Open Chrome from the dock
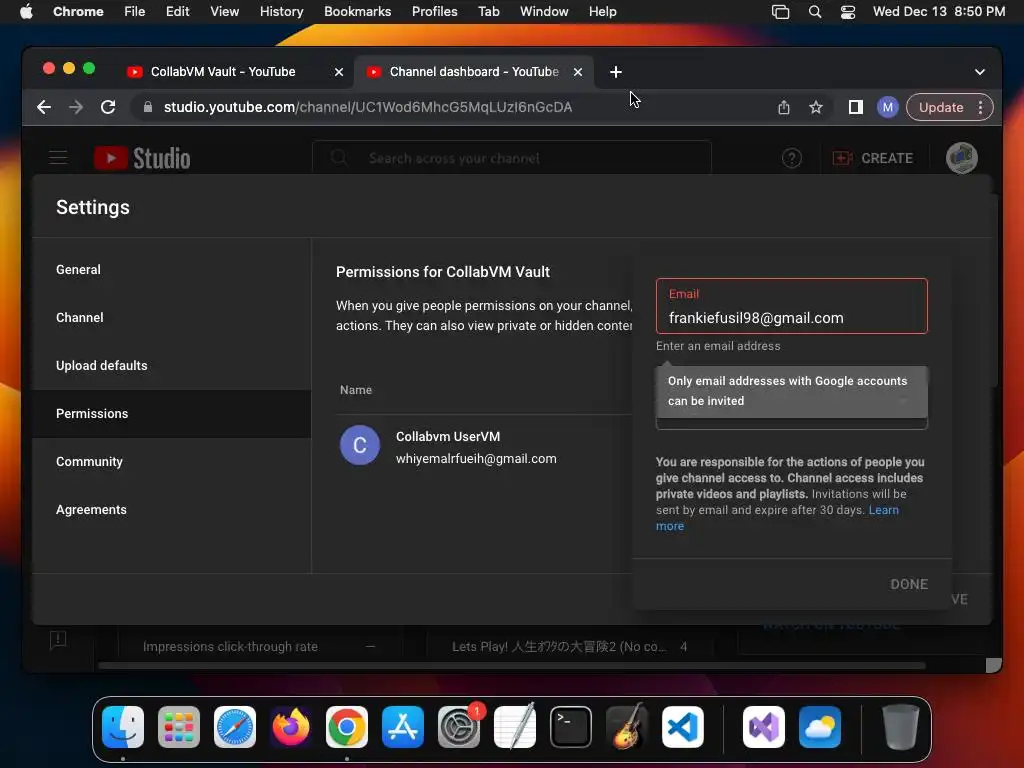1024x768 pixels. [x=347, y=727]
